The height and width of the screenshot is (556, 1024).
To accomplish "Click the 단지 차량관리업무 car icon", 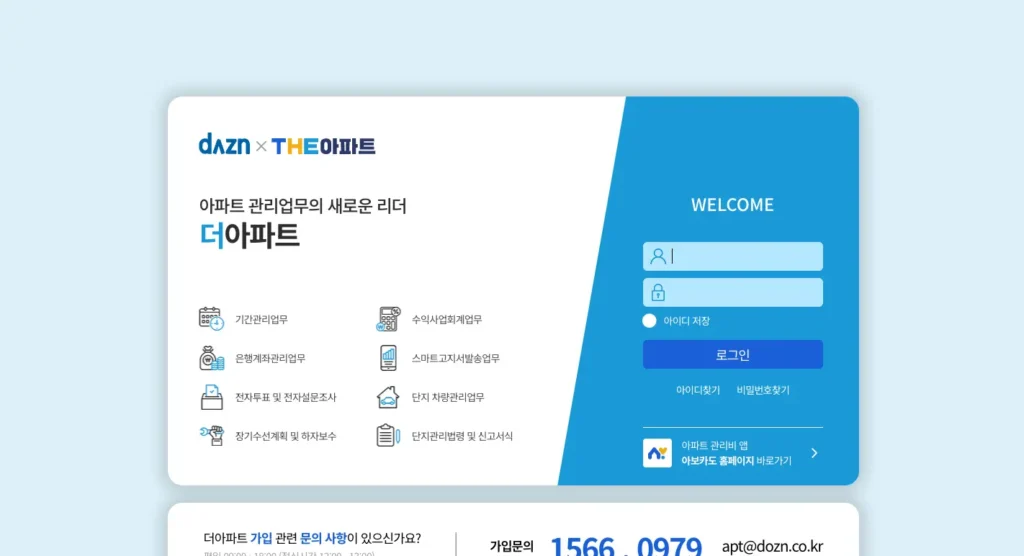I will pos(388,397).
